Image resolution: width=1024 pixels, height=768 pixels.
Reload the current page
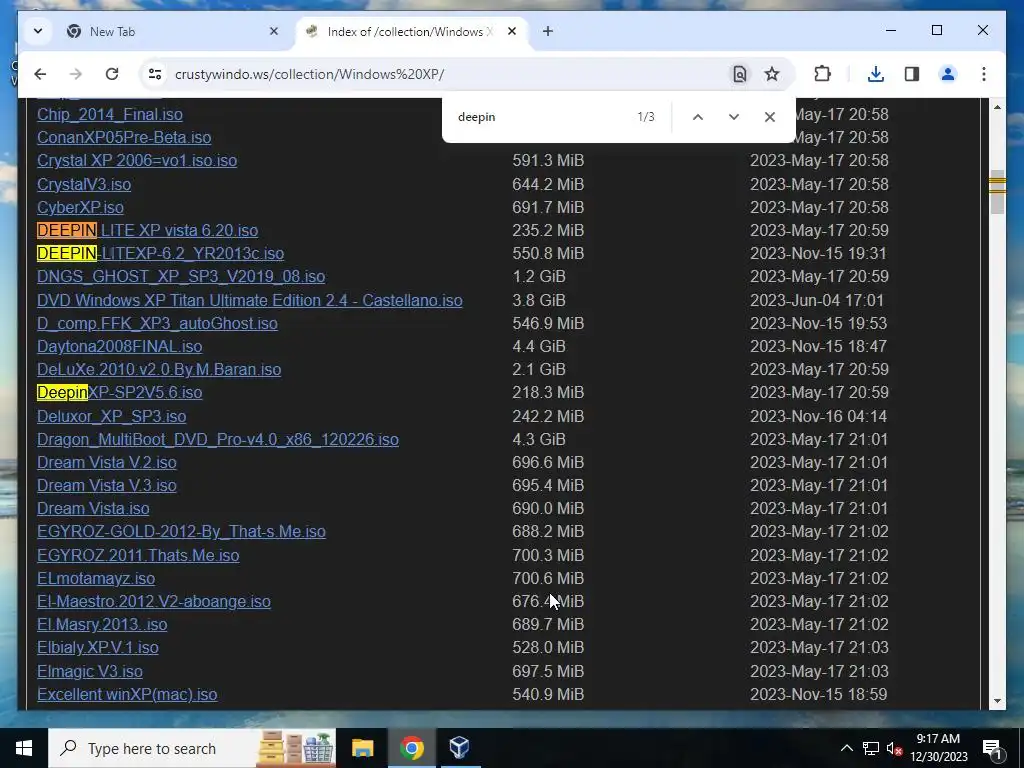tap(112, 74)
